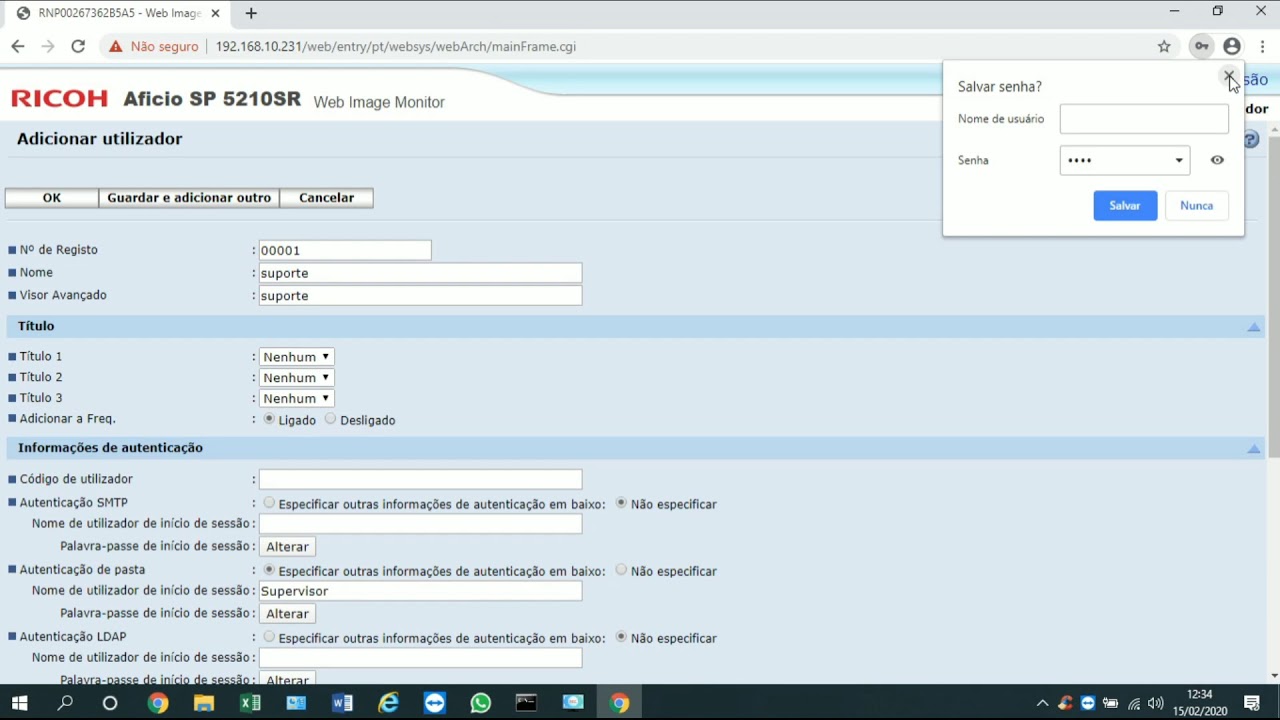
Task: Click the Código de utilizador field
Action: click(x=420, y=480)
